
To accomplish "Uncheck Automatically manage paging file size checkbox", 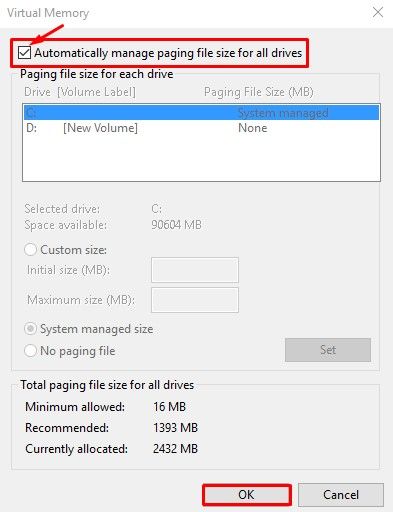I will [x=25, y=53].
